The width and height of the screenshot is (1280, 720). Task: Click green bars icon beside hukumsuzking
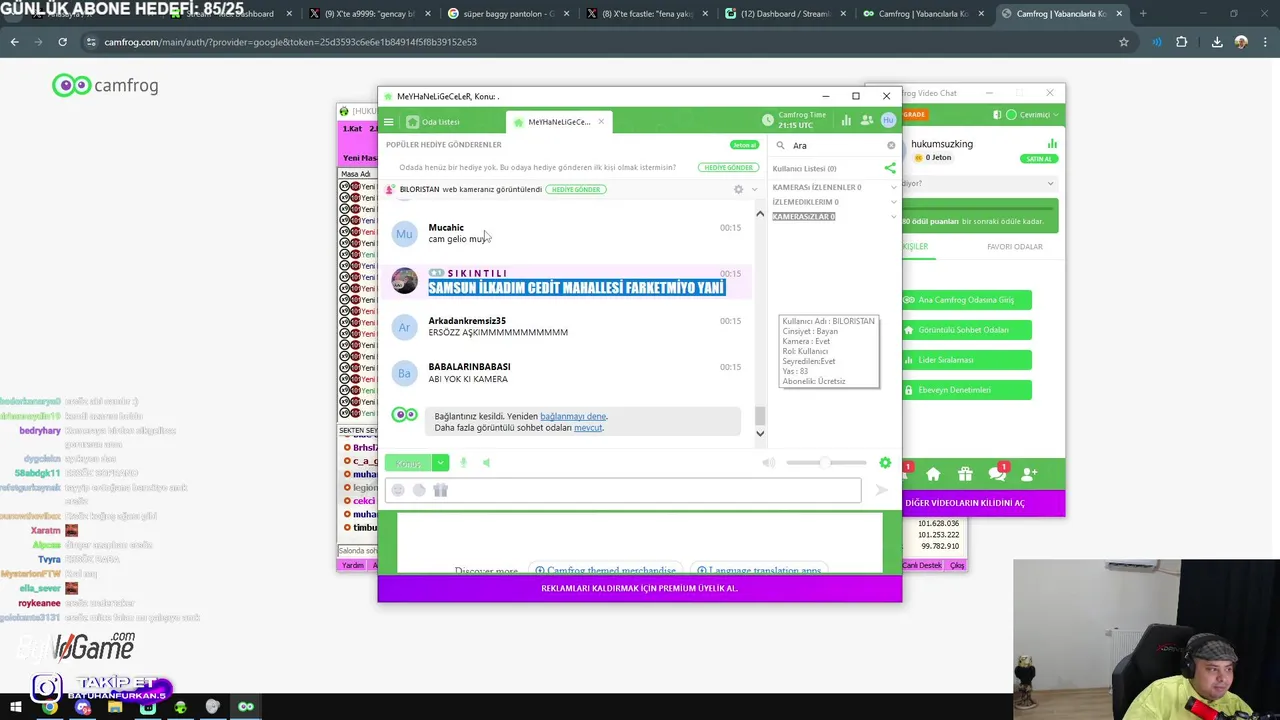pos(1052,144)
